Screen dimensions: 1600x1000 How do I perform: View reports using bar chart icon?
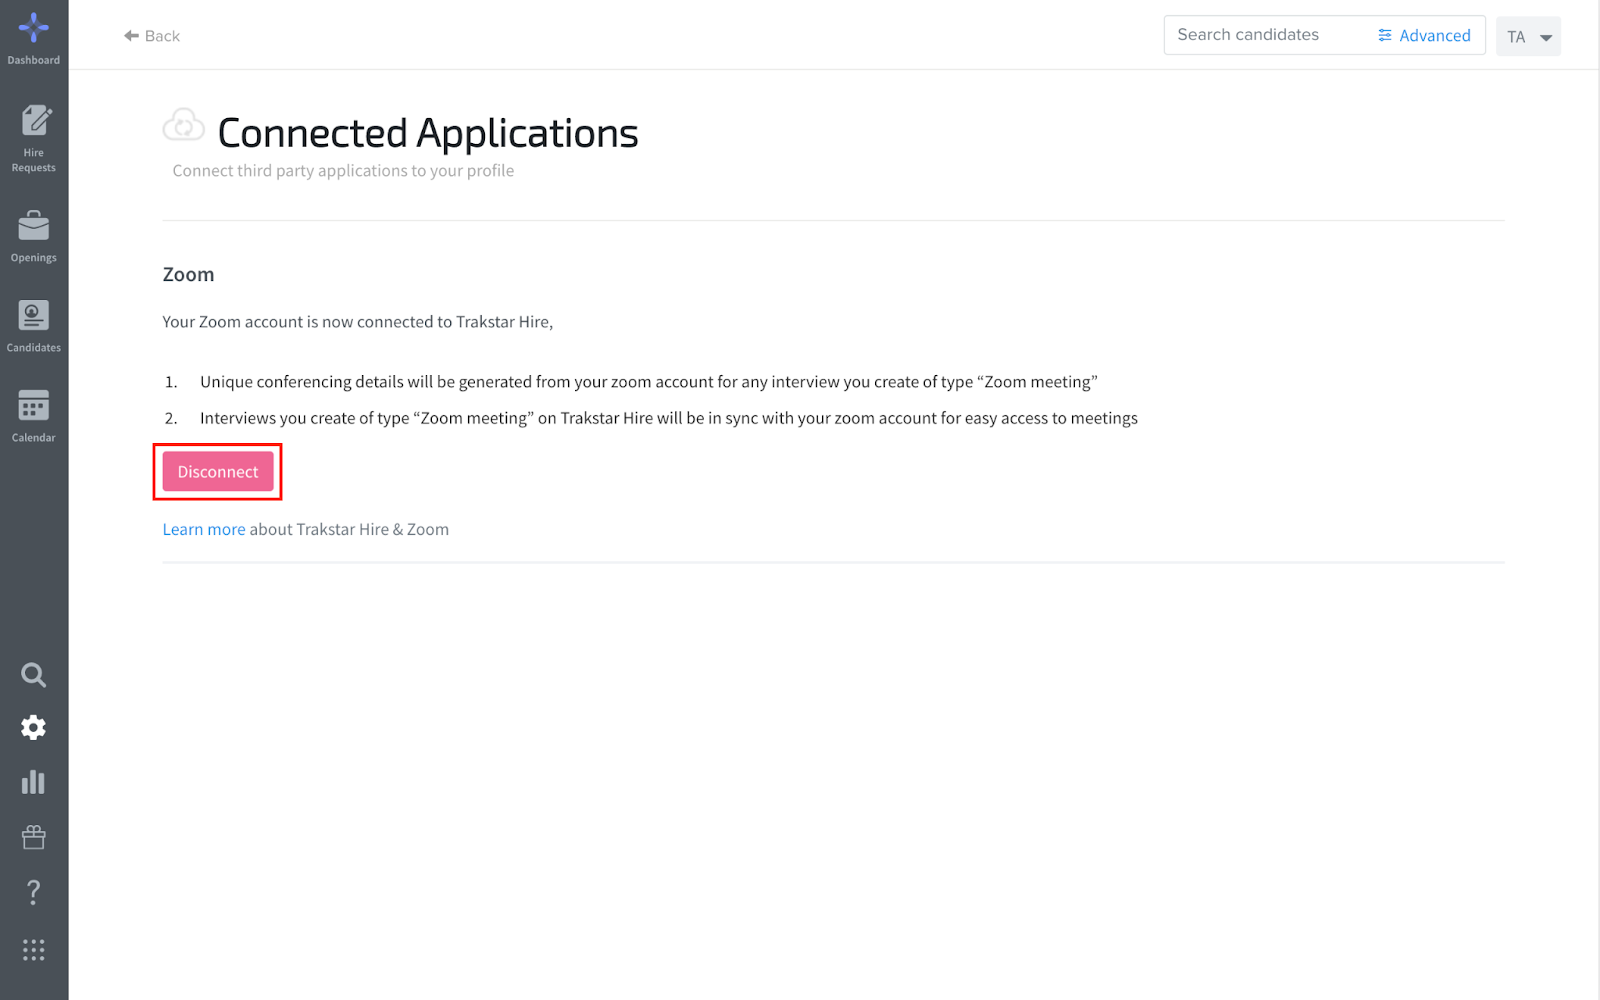[x=34, y=782]
